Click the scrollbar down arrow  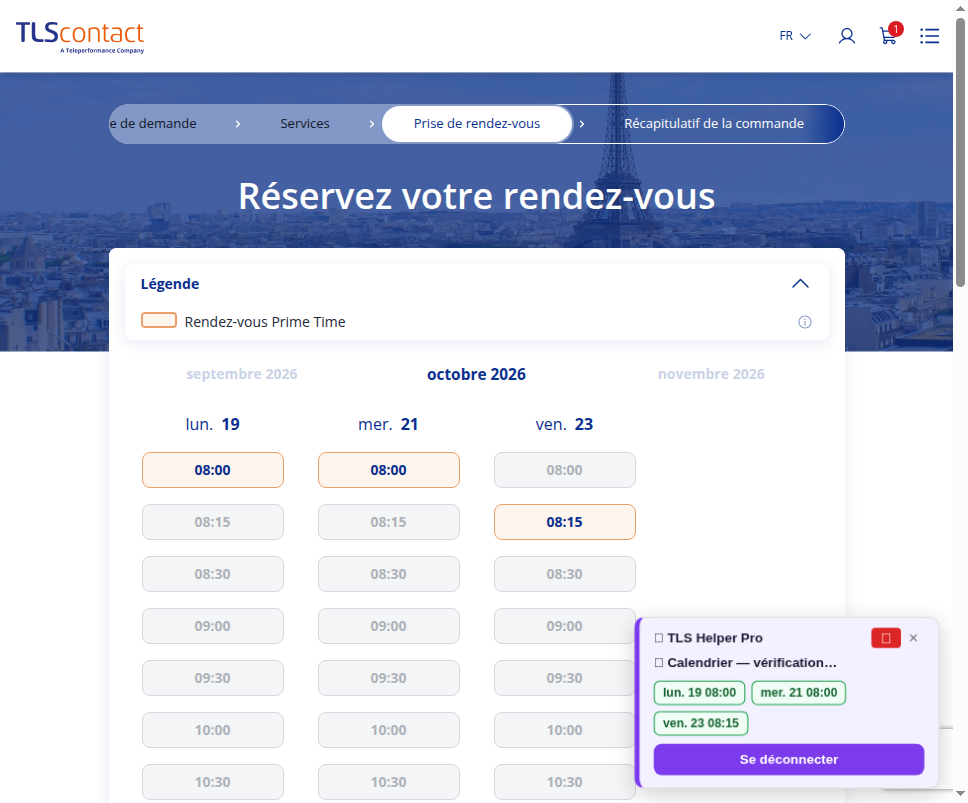[960, 794]
